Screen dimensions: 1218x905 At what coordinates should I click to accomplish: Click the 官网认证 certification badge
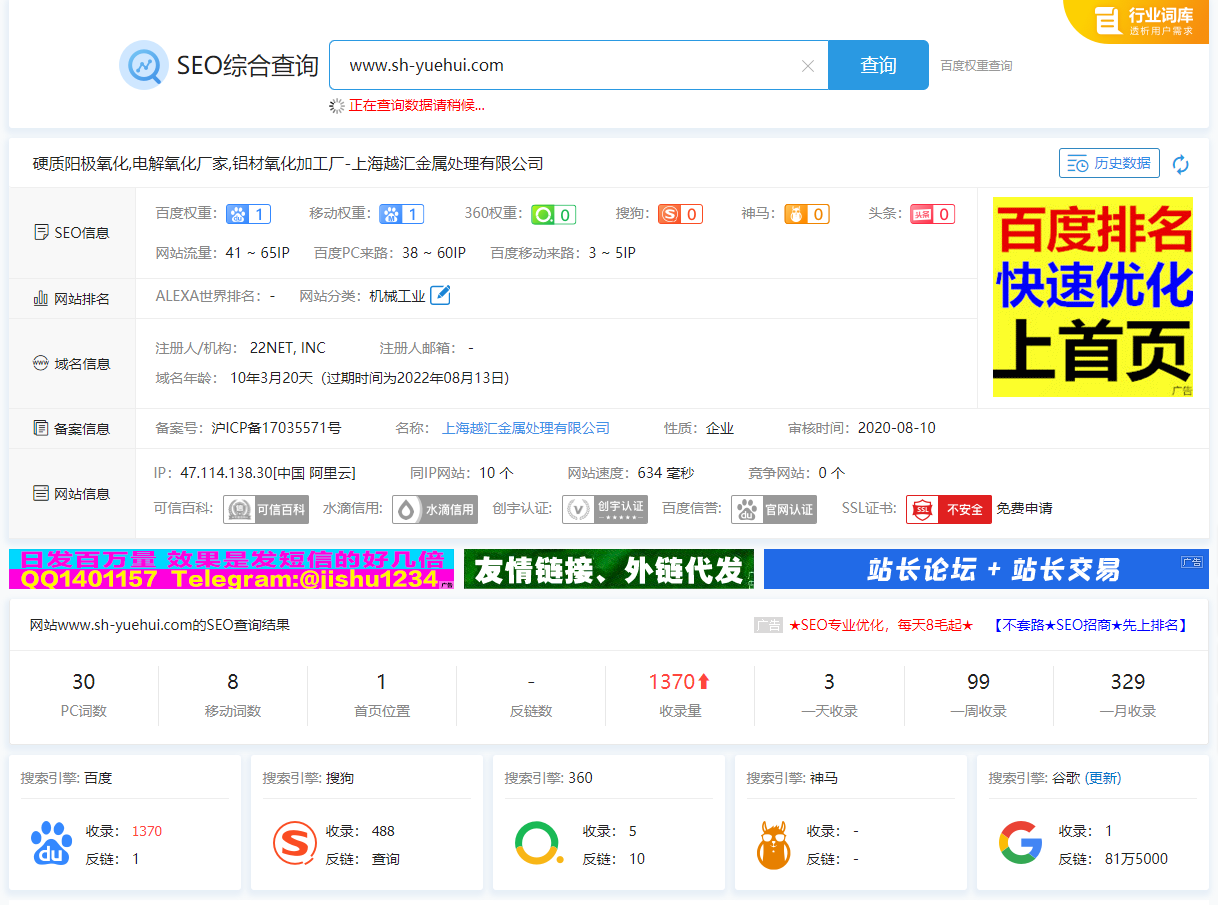coord(773,509)
